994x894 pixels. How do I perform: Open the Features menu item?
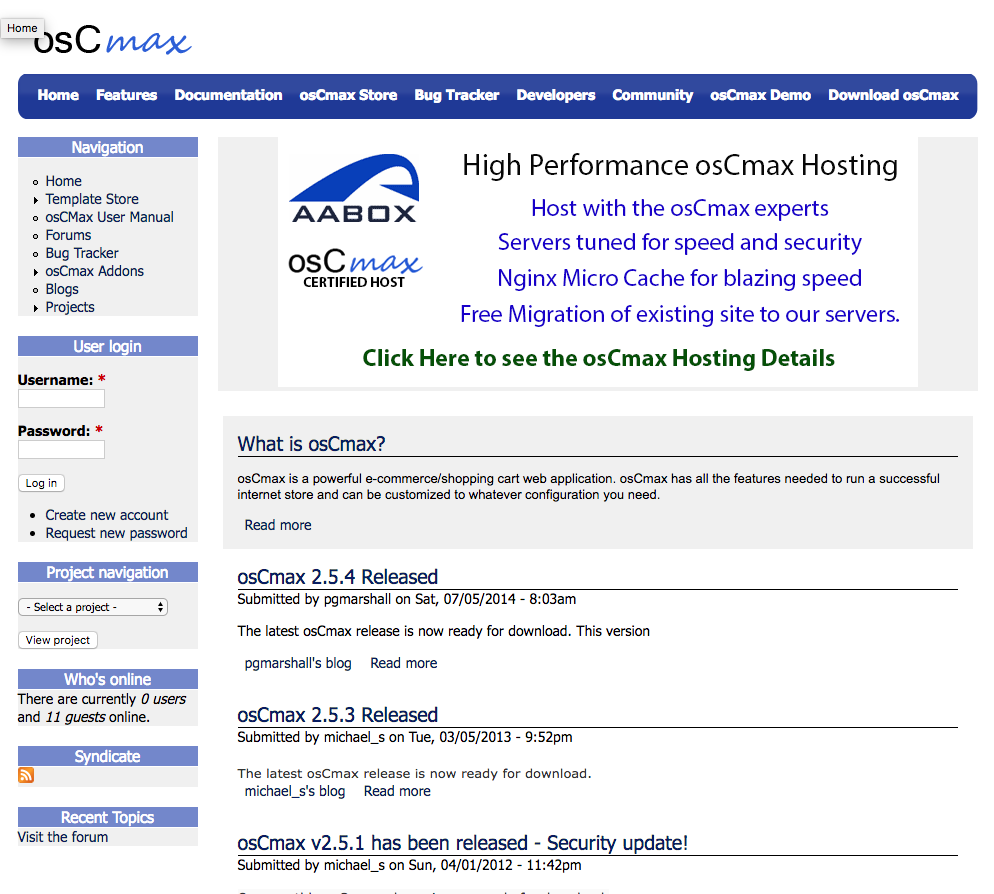pos(127,95)
